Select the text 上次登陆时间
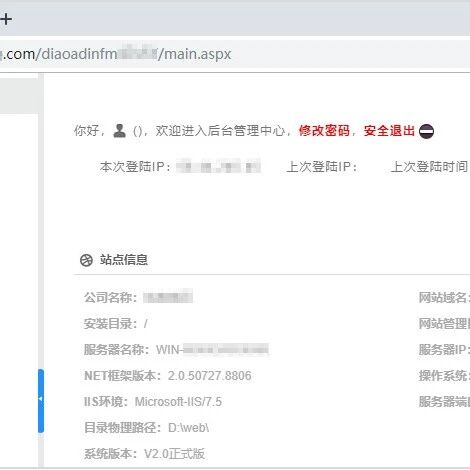The width and height of the screenshot is (470, 470). click(430, 166)
